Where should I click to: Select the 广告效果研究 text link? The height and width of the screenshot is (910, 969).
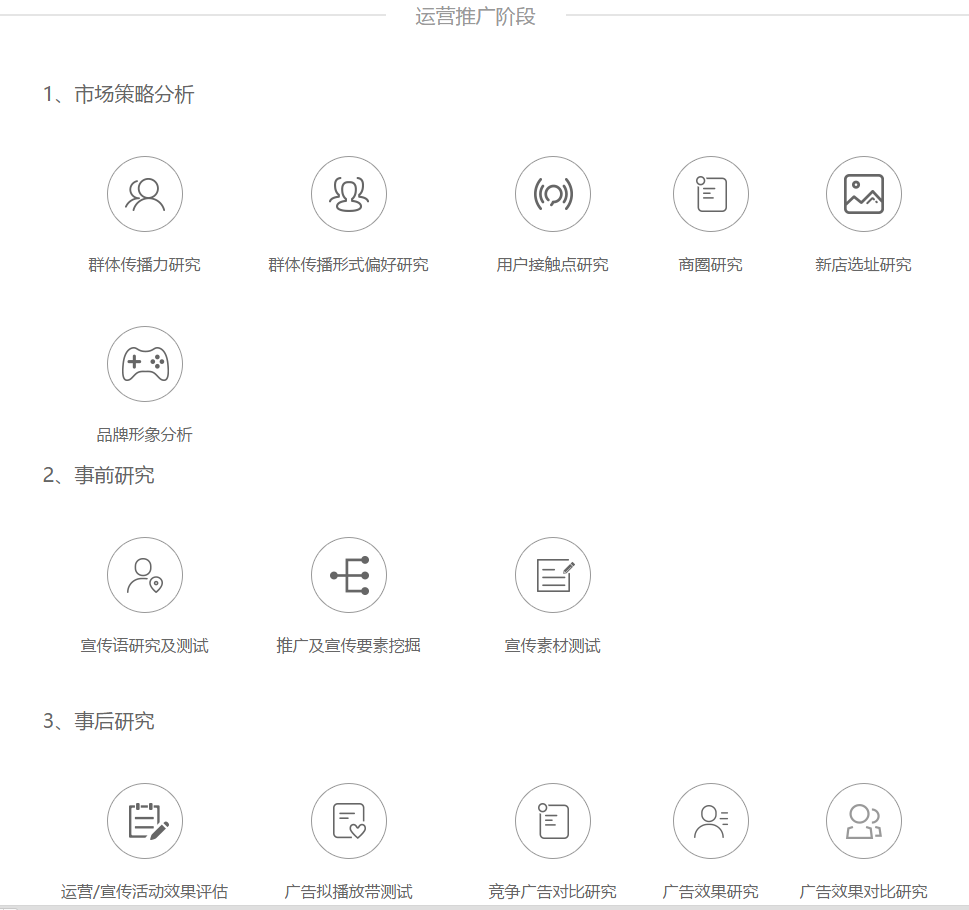point(711,892)
